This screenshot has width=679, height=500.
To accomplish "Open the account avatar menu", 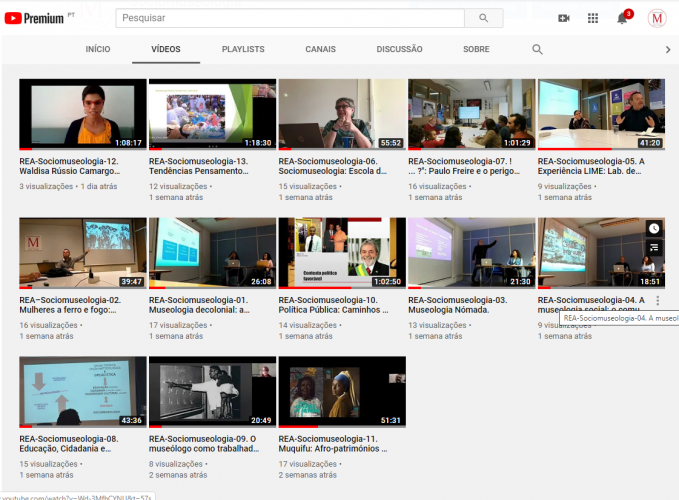I will click(x=657, y=18).
